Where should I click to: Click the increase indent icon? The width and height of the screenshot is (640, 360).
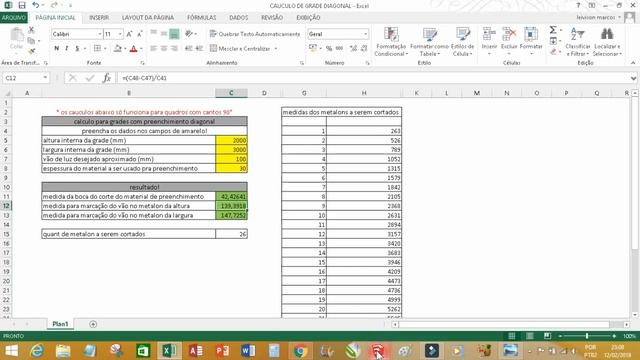tap(199, 49)
